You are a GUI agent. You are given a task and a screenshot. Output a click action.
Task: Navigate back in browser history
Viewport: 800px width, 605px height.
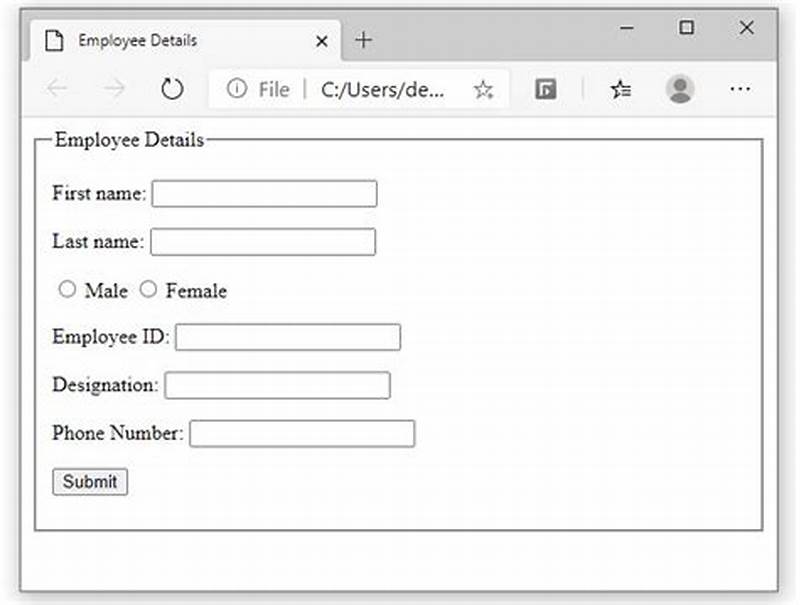(x=57, y=88)
